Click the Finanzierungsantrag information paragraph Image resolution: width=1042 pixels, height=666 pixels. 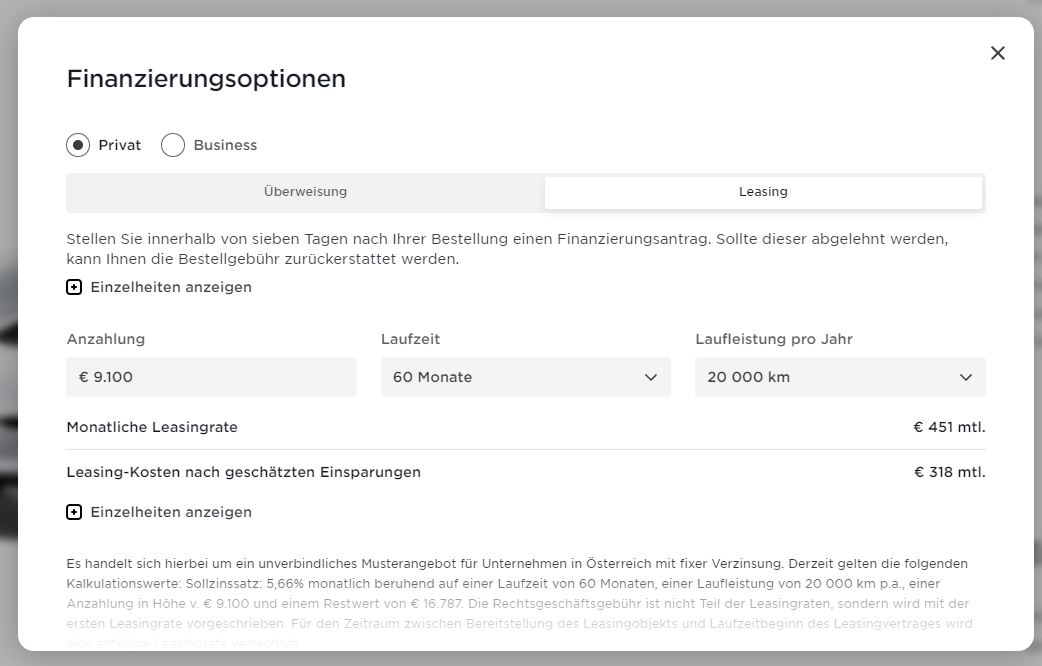507,249
